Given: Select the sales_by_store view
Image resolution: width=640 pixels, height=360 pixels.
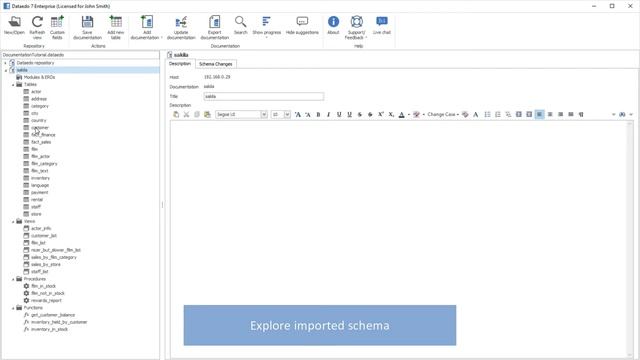Looking at the screenshot, I should (46, 264).
